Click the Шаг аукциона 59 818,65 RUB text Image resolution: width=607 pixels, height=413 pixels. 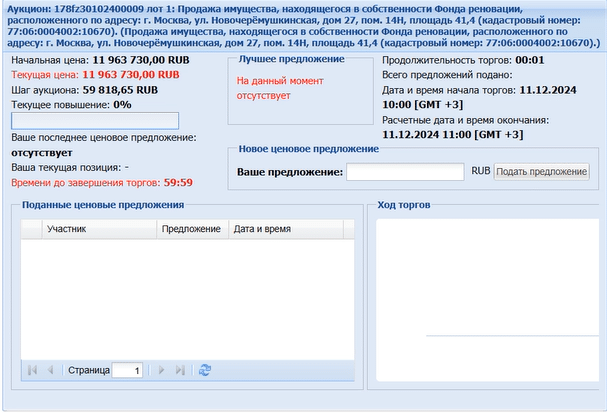tap(84, 90)
